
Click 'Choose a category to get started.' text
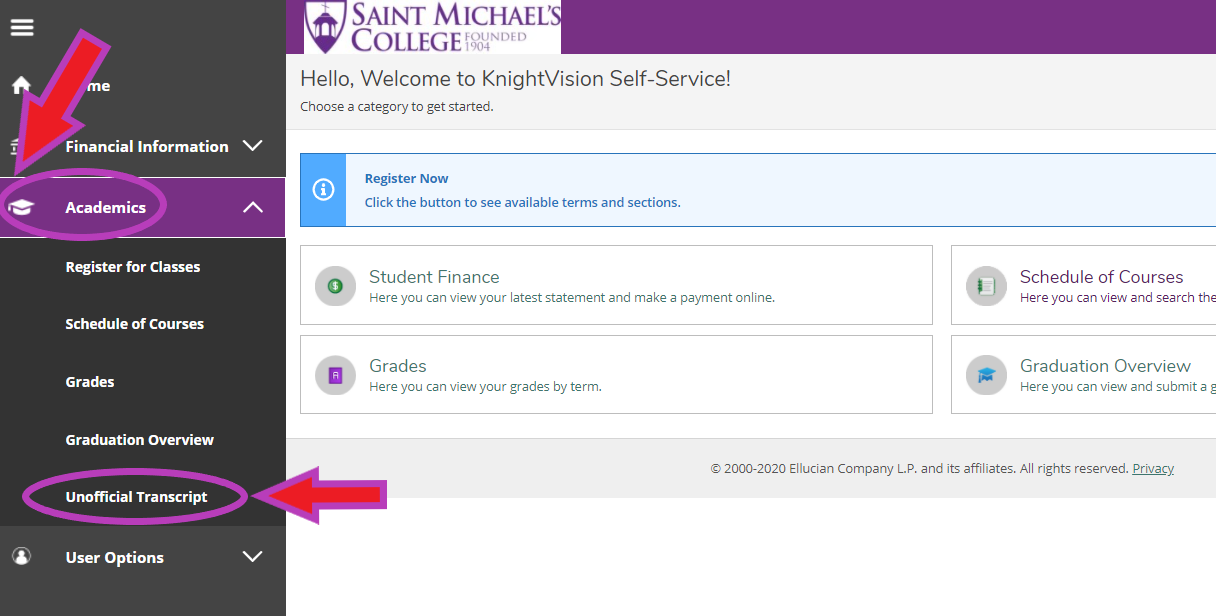(x=397, y=106)
